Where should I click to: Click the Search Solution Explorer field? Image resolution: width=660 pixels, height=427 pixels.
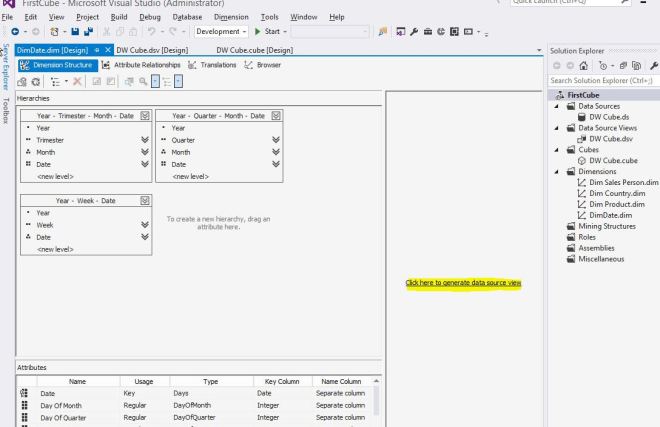click(600, 79)
